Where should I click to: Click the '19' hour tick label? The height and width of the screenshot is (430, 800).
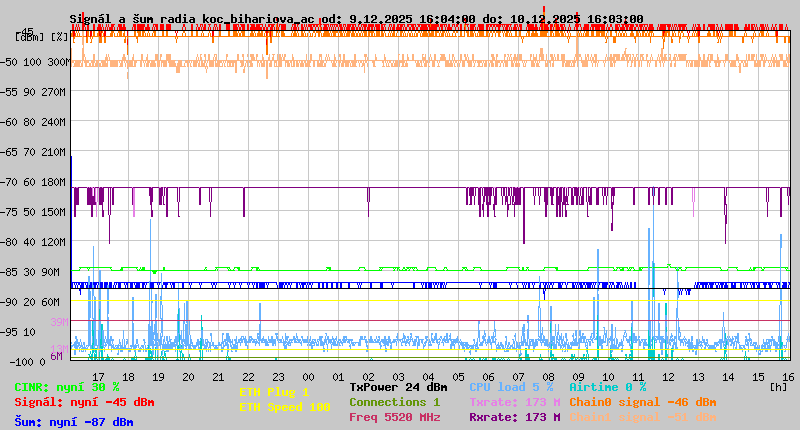pyautogui.click(x=159, y=377)
